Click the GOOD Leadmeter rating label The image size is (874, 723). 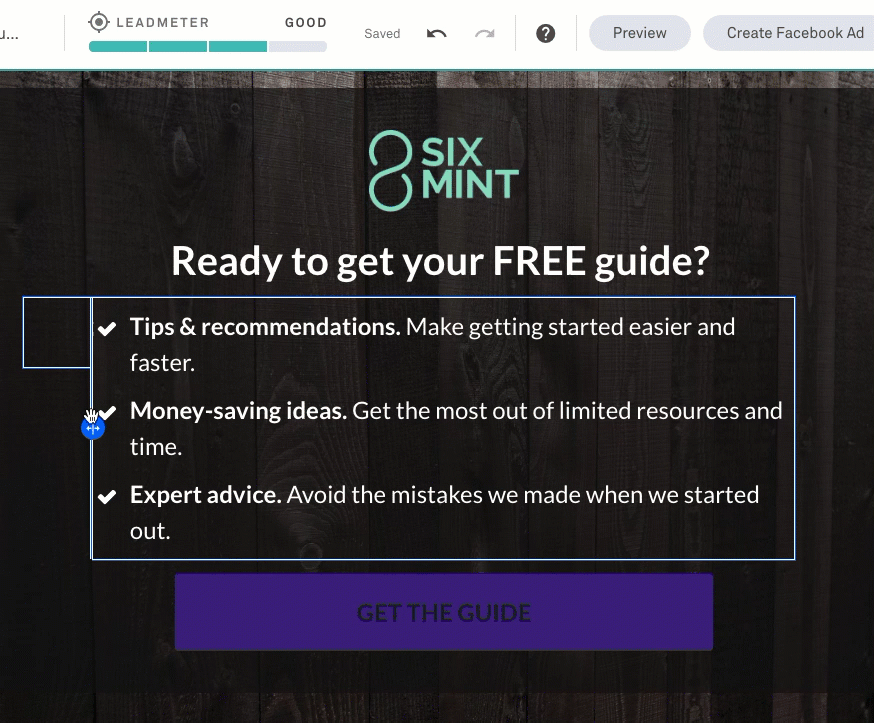(x=305, y=23)
